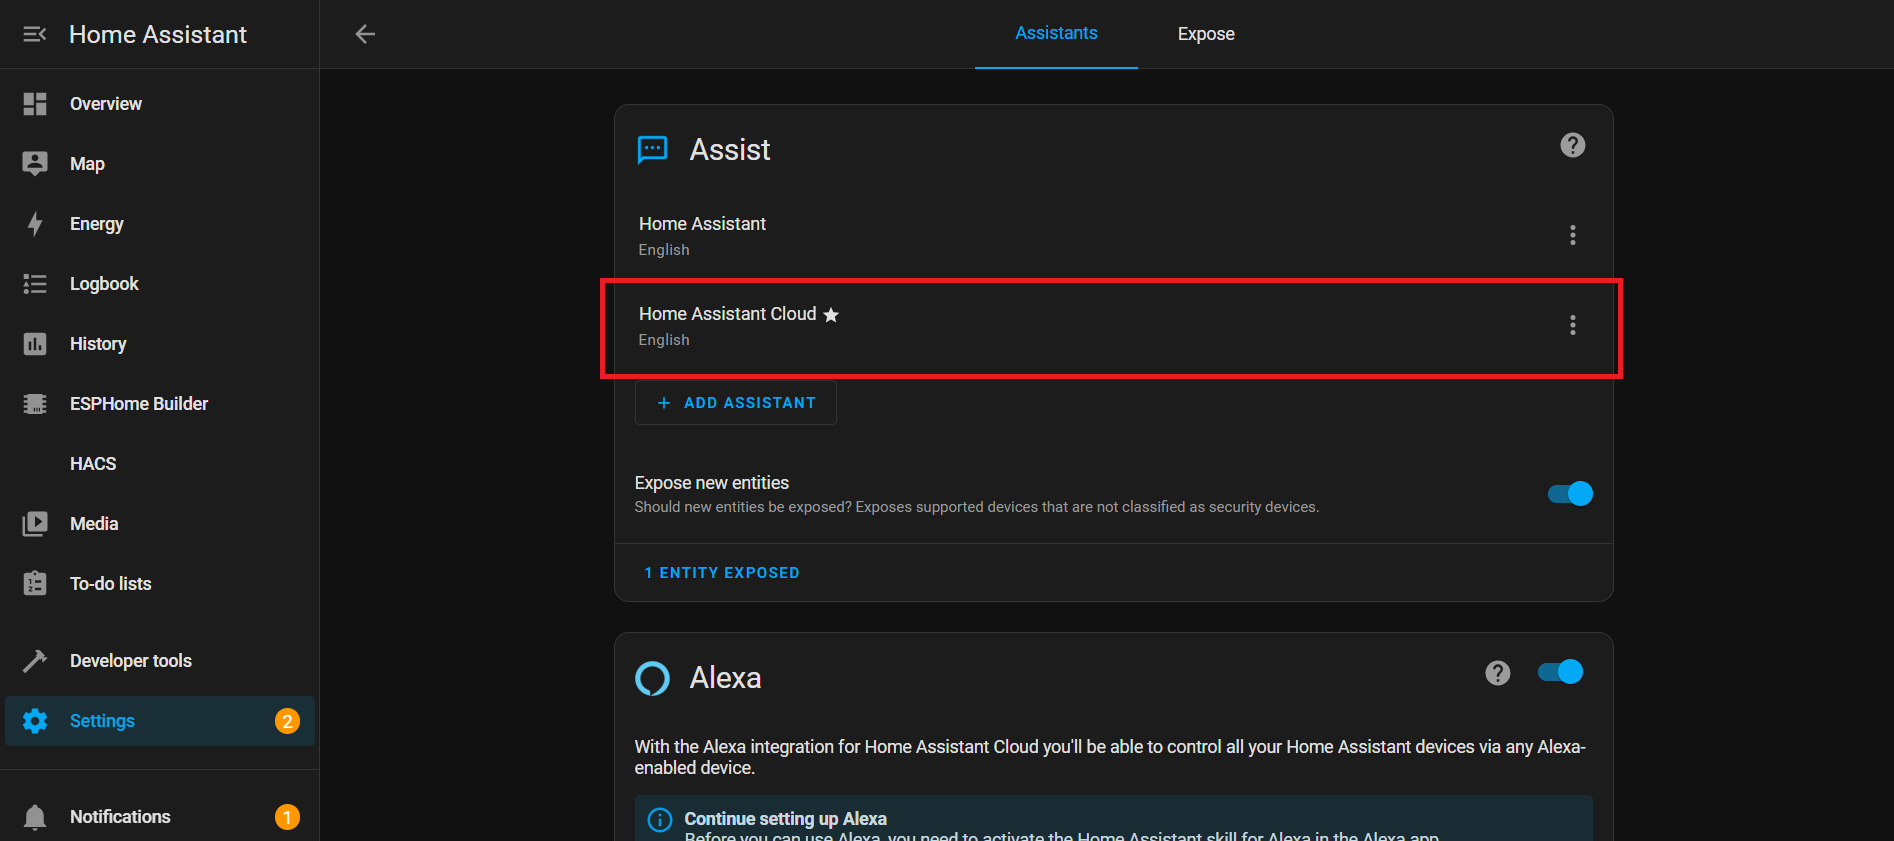Viewport: 1894px width, 841px height.
Task: Click the History chart icon
Action: (x=35, y=344)
